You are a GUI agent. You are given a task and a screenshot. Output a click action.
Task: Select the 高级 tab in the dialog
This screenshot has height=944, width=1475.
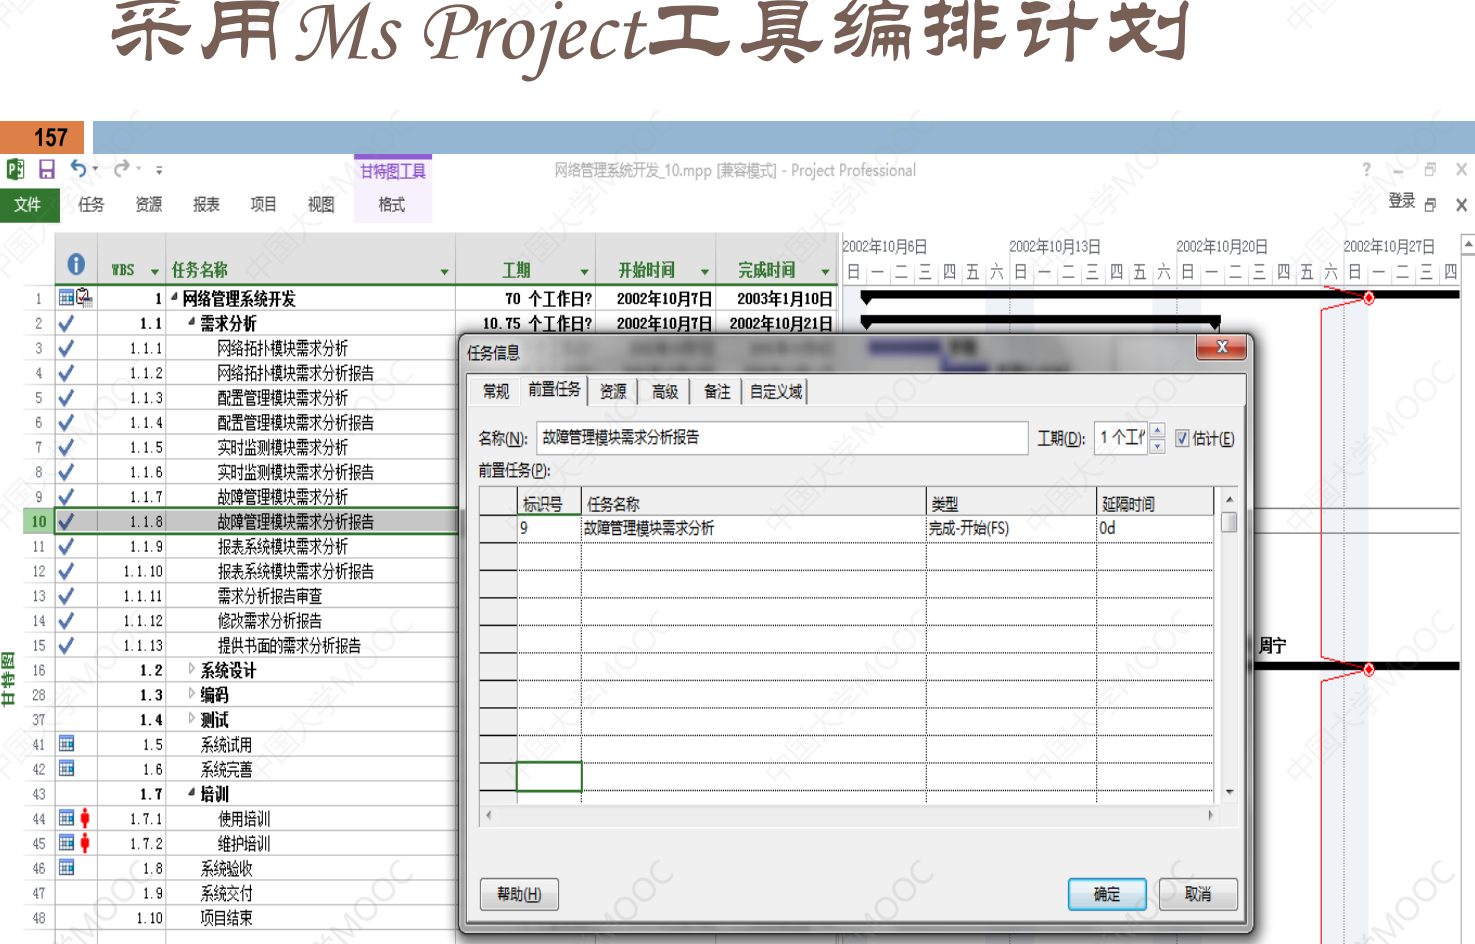tap(665, 391)
